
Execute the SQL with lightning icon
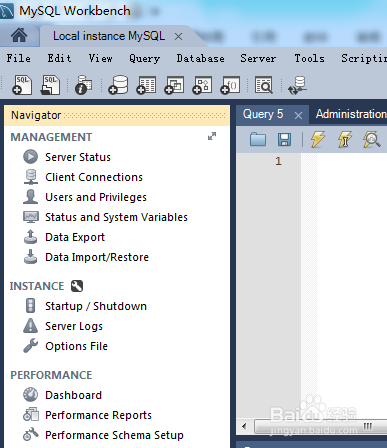pos(318,139)
